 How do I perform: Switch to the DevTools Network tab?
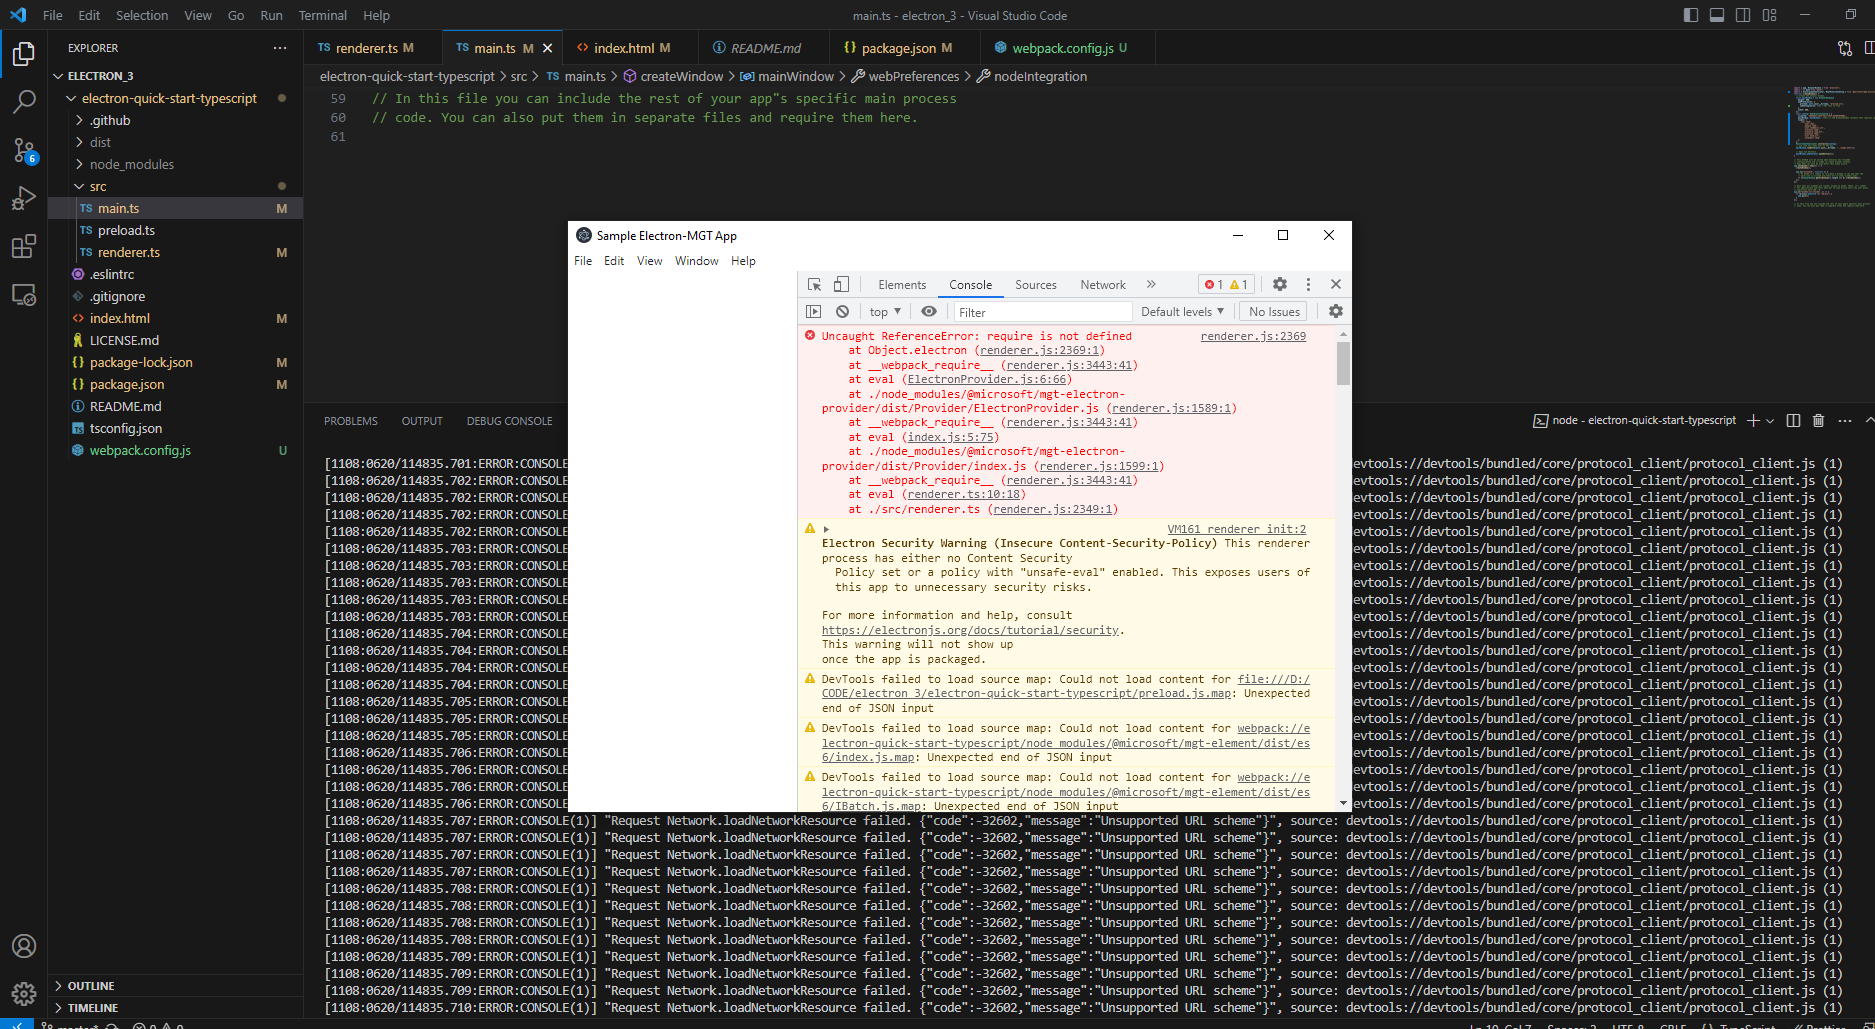point(1103,285)
